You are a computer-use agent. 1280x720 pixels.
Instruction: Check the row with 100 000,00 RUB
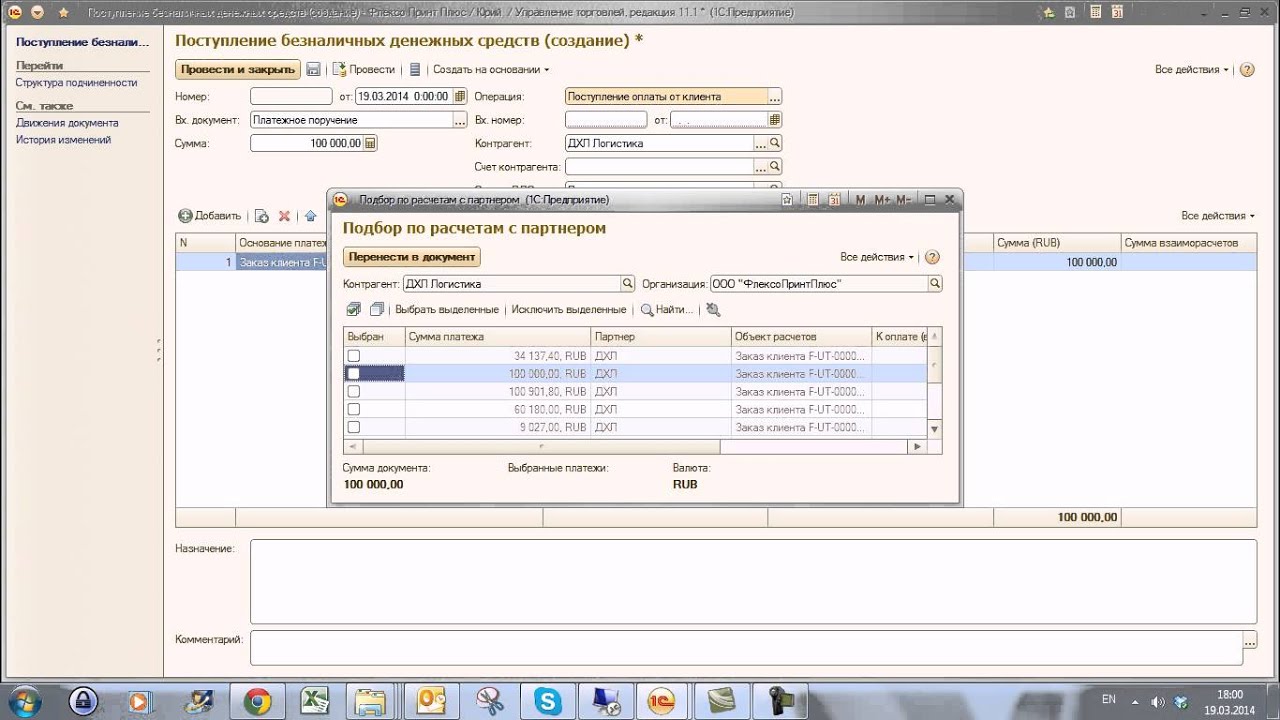coord(353,374)
